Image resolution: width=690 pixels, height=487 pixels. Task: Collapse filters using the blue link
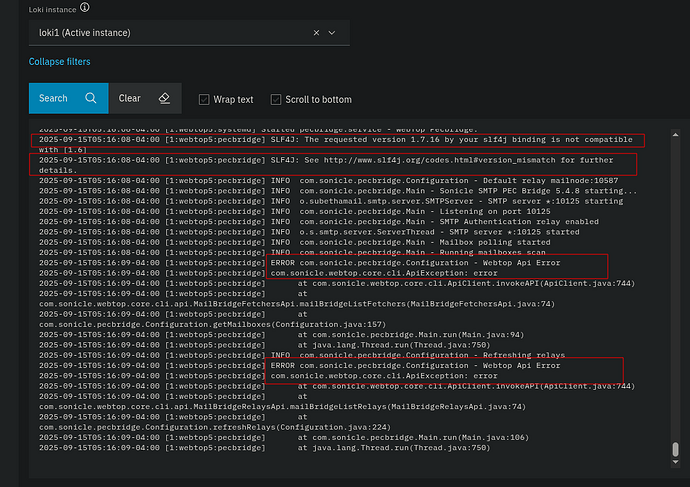(59, 62)
